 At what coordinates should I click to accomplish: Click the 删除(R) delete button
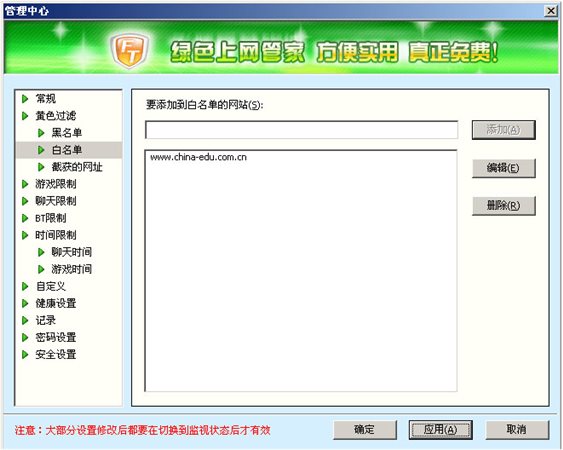[503, 206]
